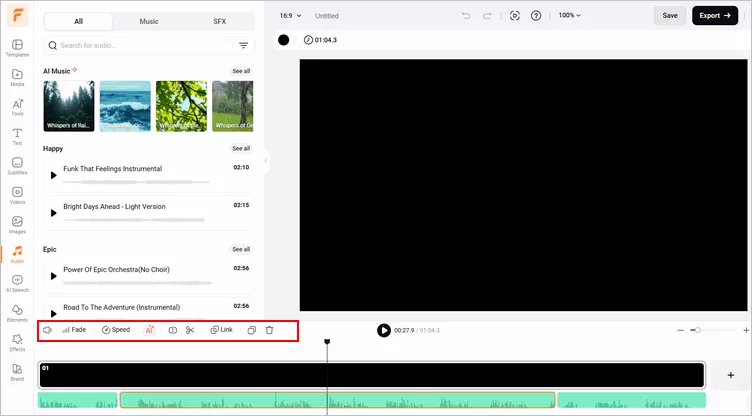The height and width of the screenshot is (416, 752).
Task: Open the Videos sidebar panel
Action: [x=17, y=195]
